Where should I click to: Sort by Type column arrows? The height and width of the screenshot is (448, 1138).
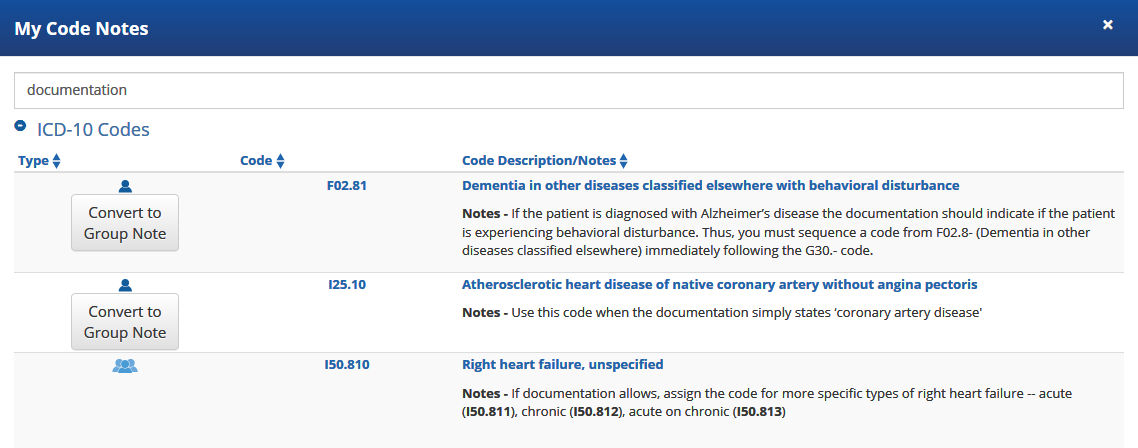[x=57, y=161]
